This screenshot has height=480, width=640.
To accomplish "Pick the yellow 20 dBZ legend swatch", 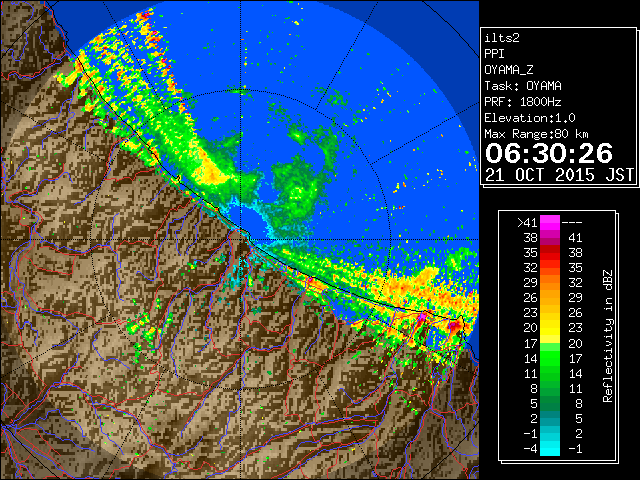I will (x=550, y=328).
